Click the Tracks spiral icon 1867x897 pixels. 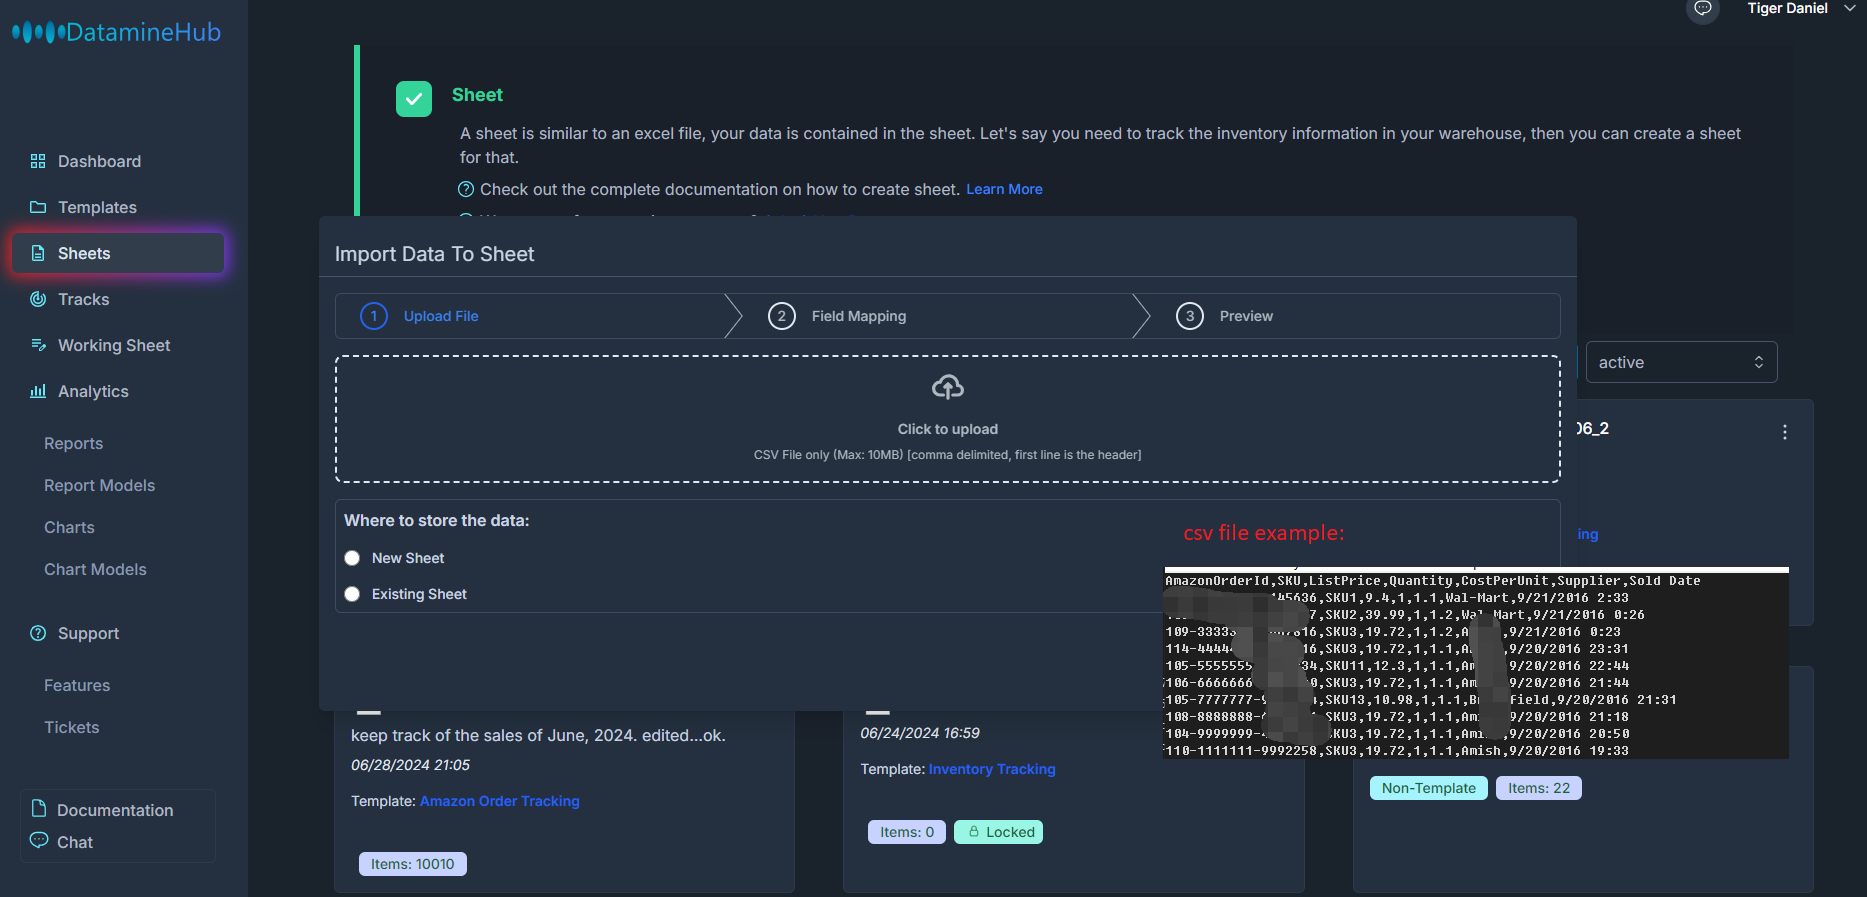(x=38, y=299)
